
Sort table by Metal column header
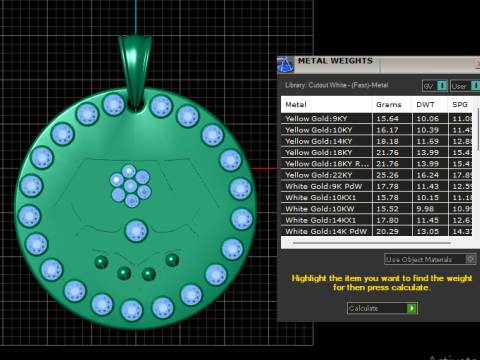coord(326,105)
